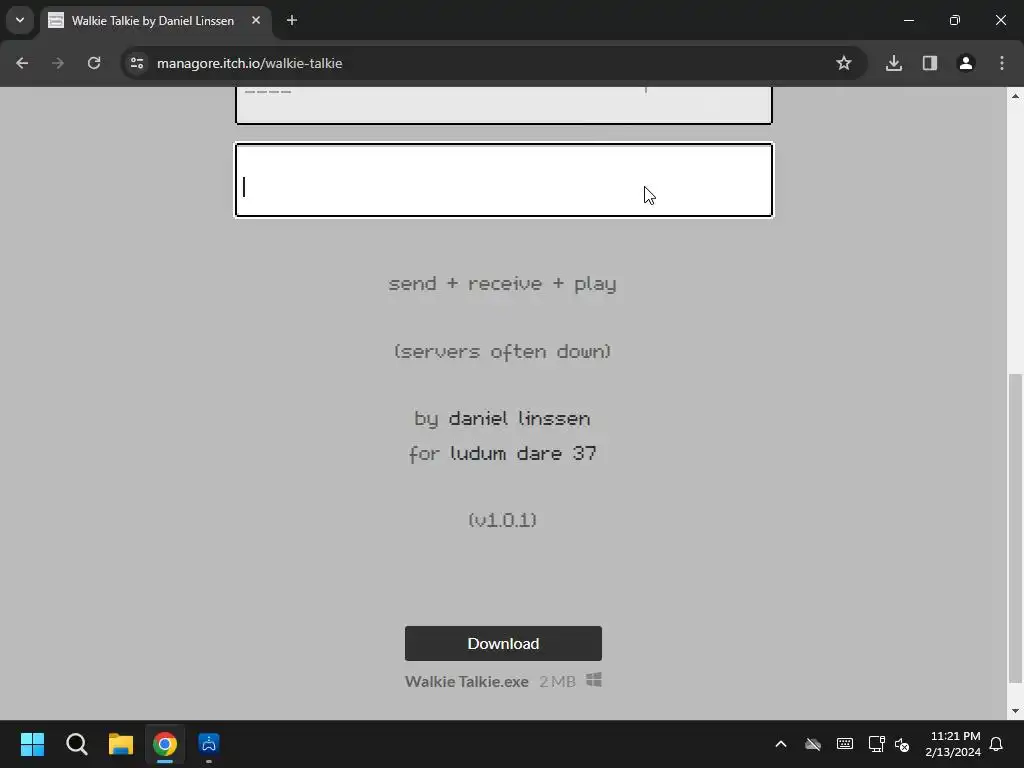
Task: Click the page's vertical scrollbar thumb
Action: point(1015,529)
